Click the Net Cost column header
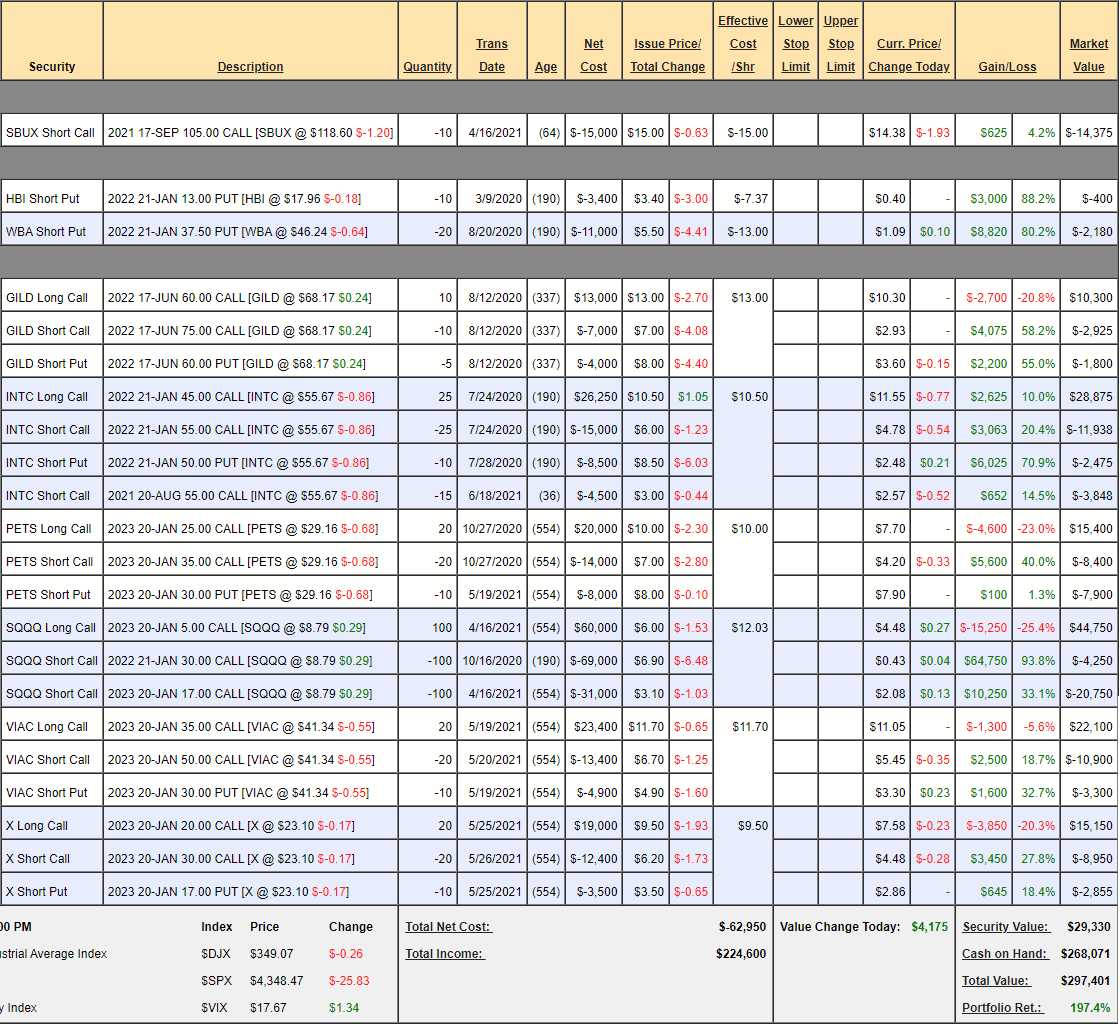Viewport: 1120px width, 1024px height. (593, 55)
